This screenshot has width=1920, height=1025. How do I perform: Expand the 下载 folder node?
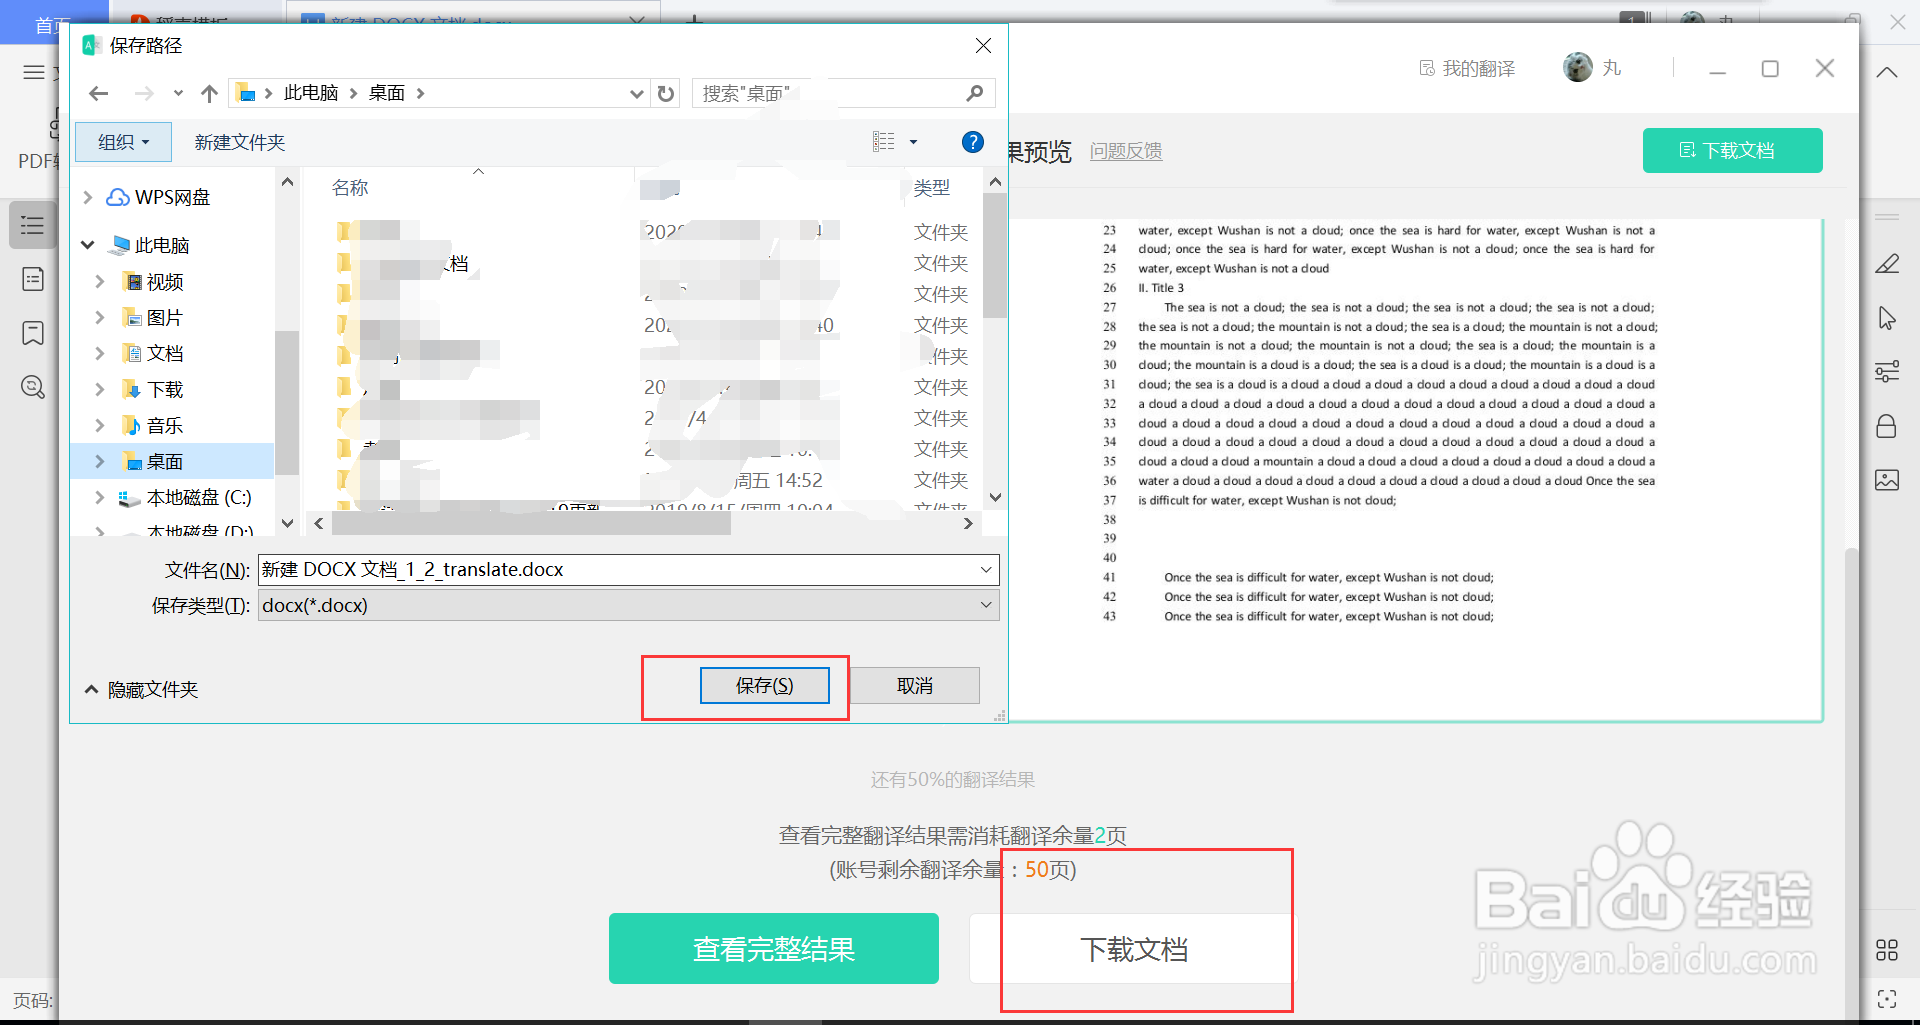[100, 390]
